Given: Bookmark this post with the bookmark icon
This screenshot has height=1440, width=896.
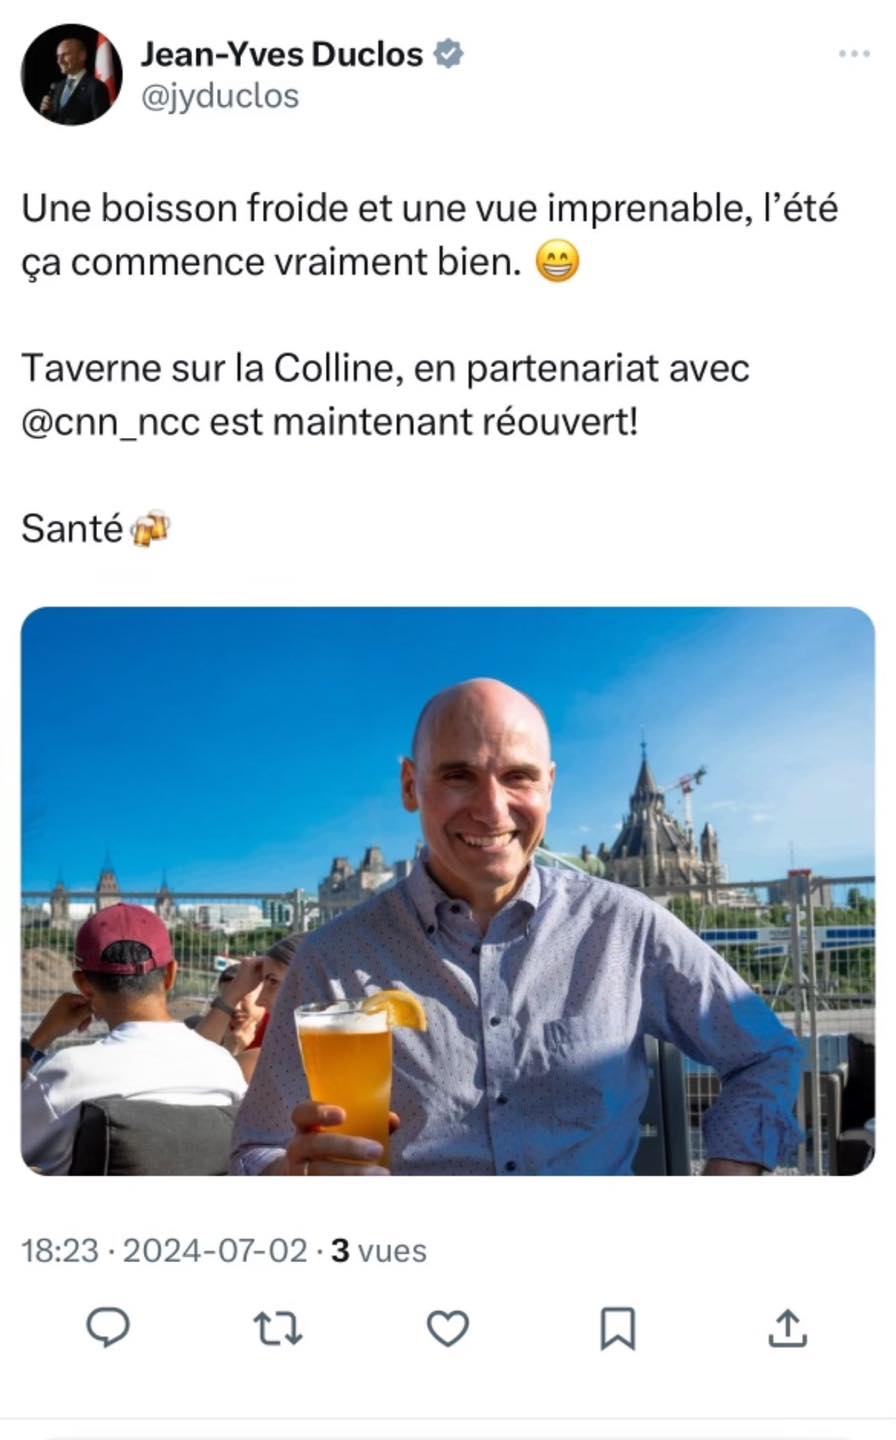Looking at the screenshot, I should 617,1329.
